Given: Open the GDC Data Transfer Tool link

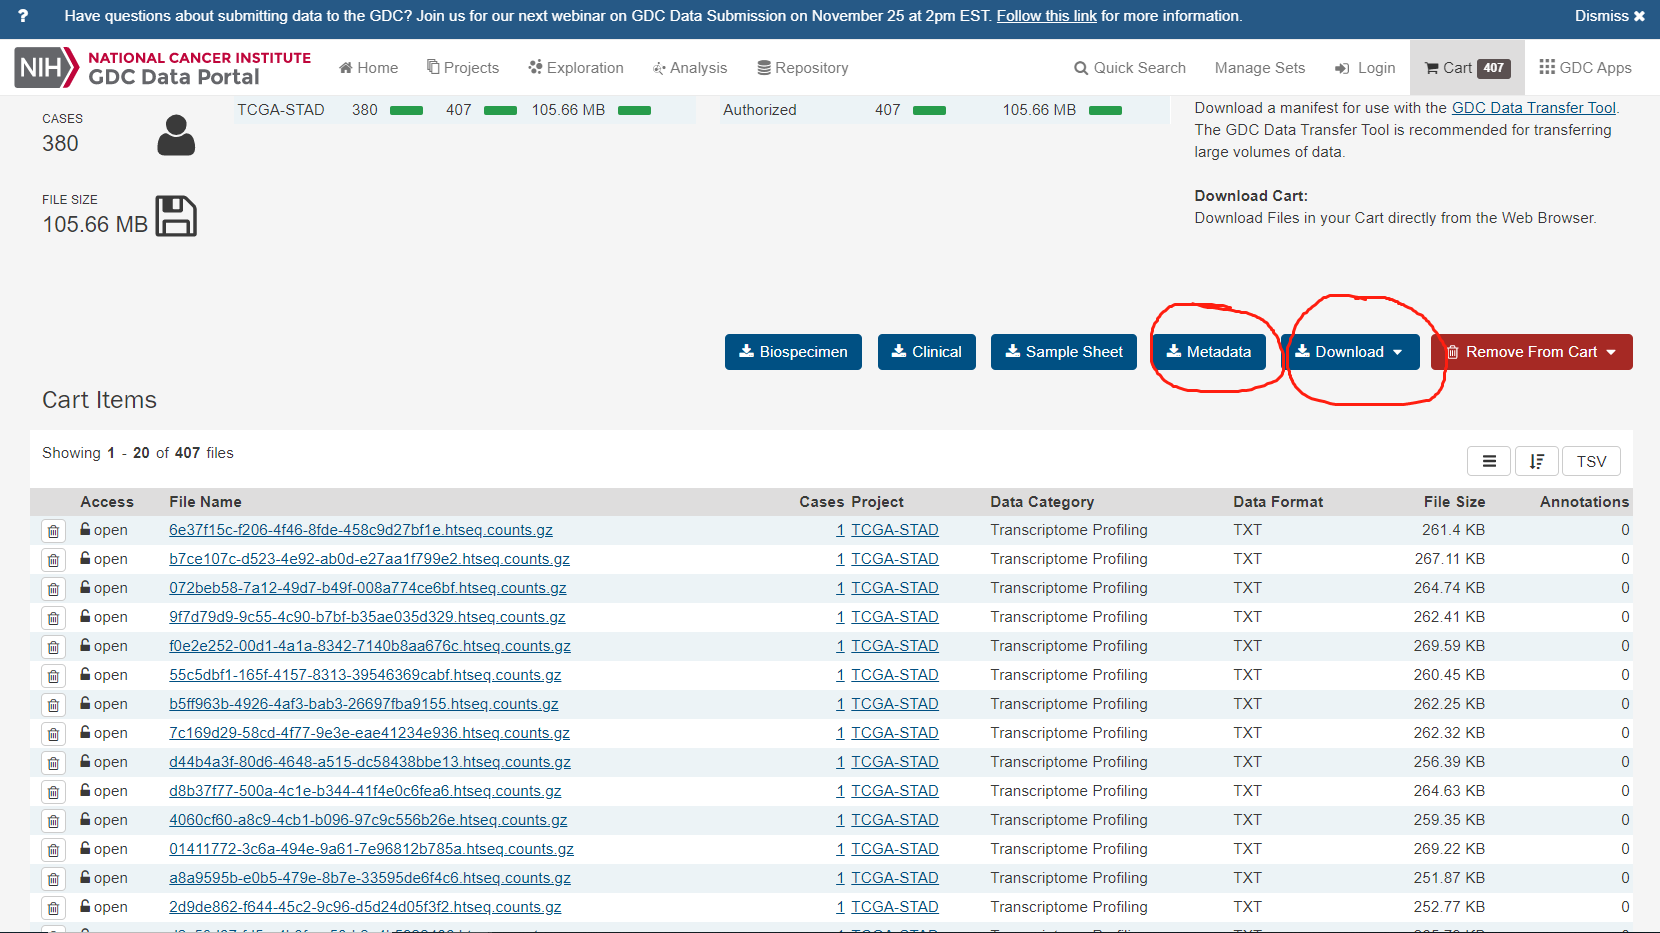Looking at the screenshot, I should (x=1533, y=108).
